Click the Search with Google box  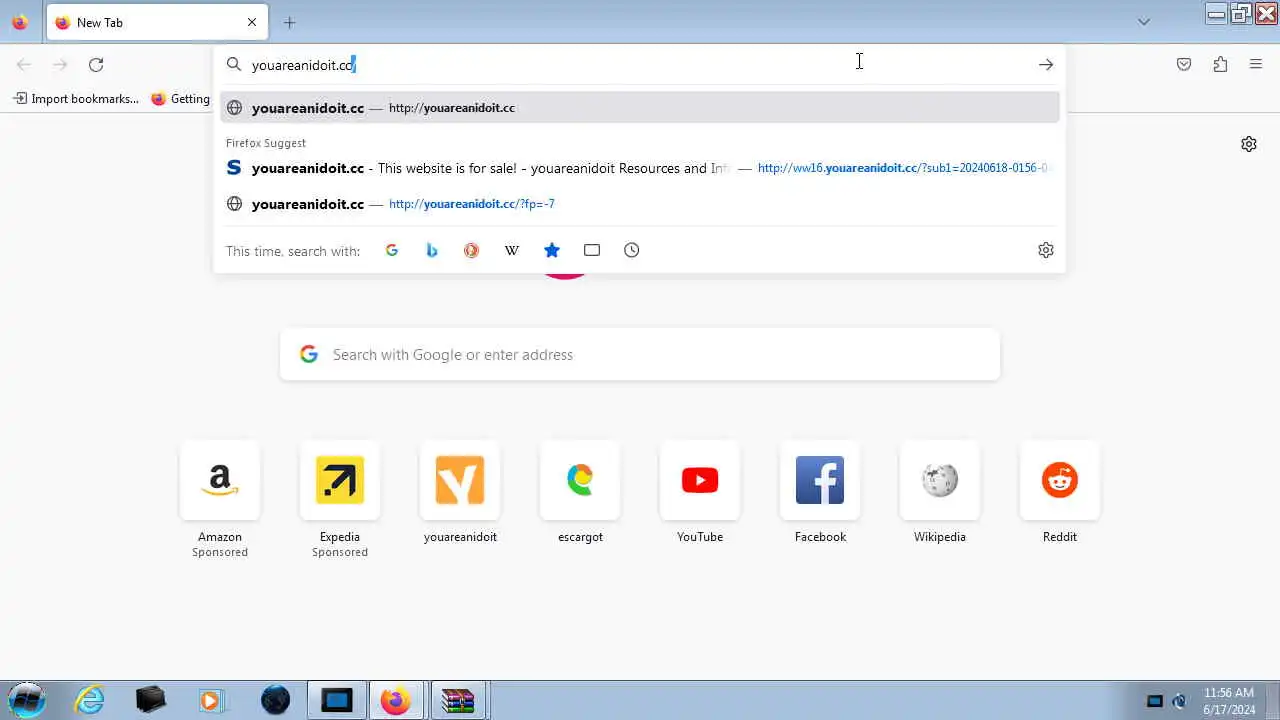point(640,354)
